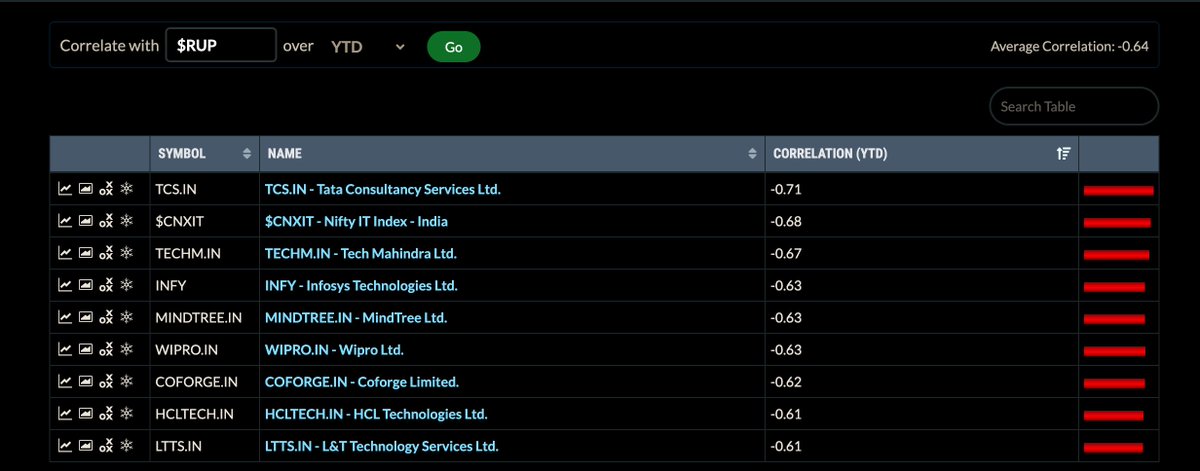Open the line chart icon for TECHM.IN
Viewport: 1200px width, 471px height.
click(x=65, y=253)
